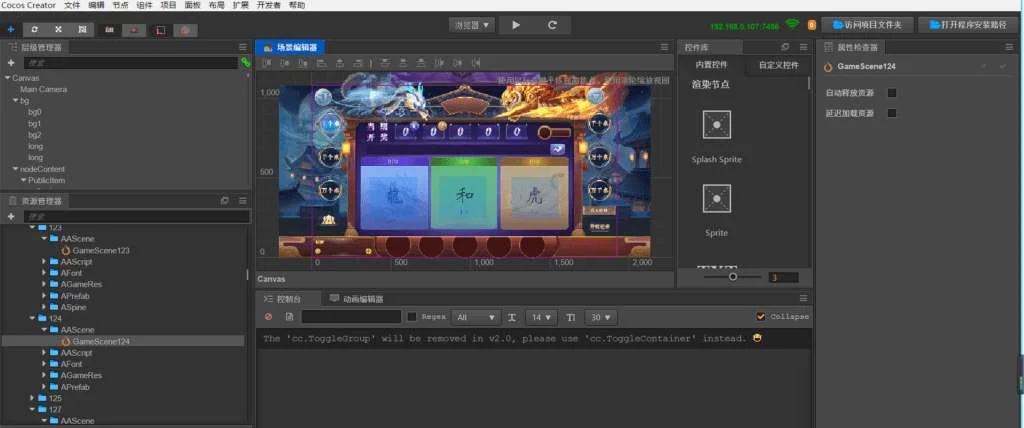
Task: Click the refresh preview button
Action: [x=552, y=25]
